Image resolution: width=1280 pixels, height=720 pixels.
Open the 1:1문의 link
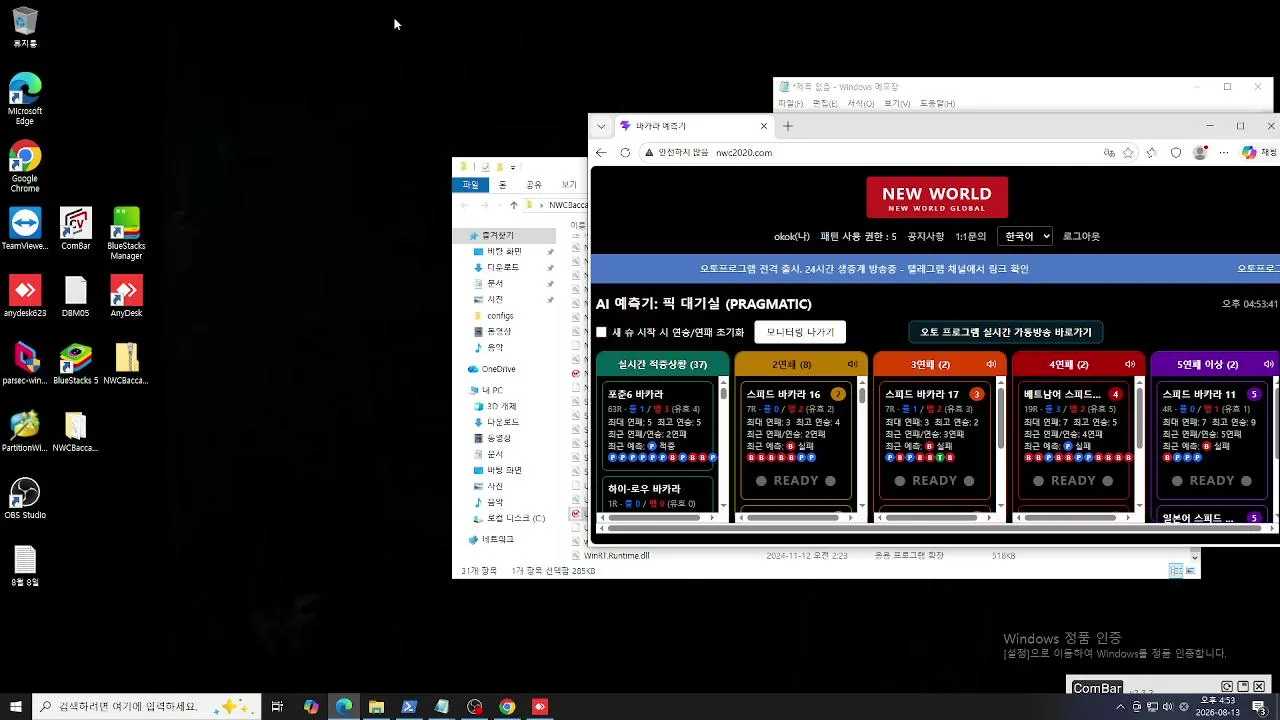tap(970, 237)
